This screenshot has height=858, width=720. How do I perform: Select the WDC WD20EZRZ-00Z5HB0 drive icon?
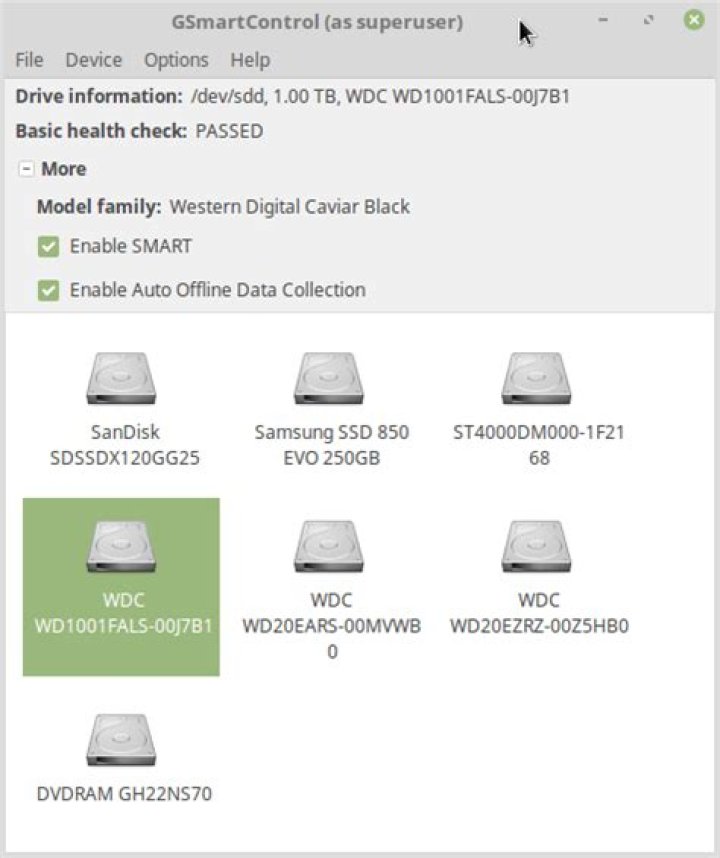[x=537, y=546]
